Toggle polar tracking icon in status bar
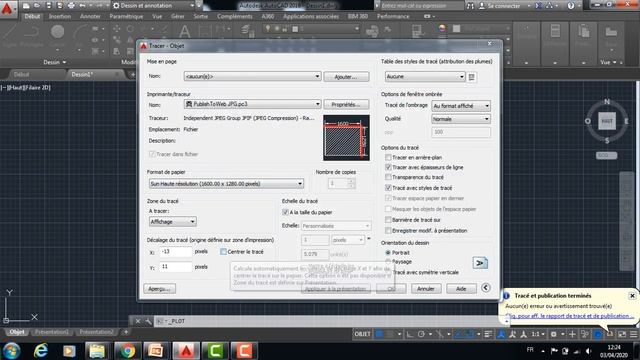640x360 pixels. [421, 334]
